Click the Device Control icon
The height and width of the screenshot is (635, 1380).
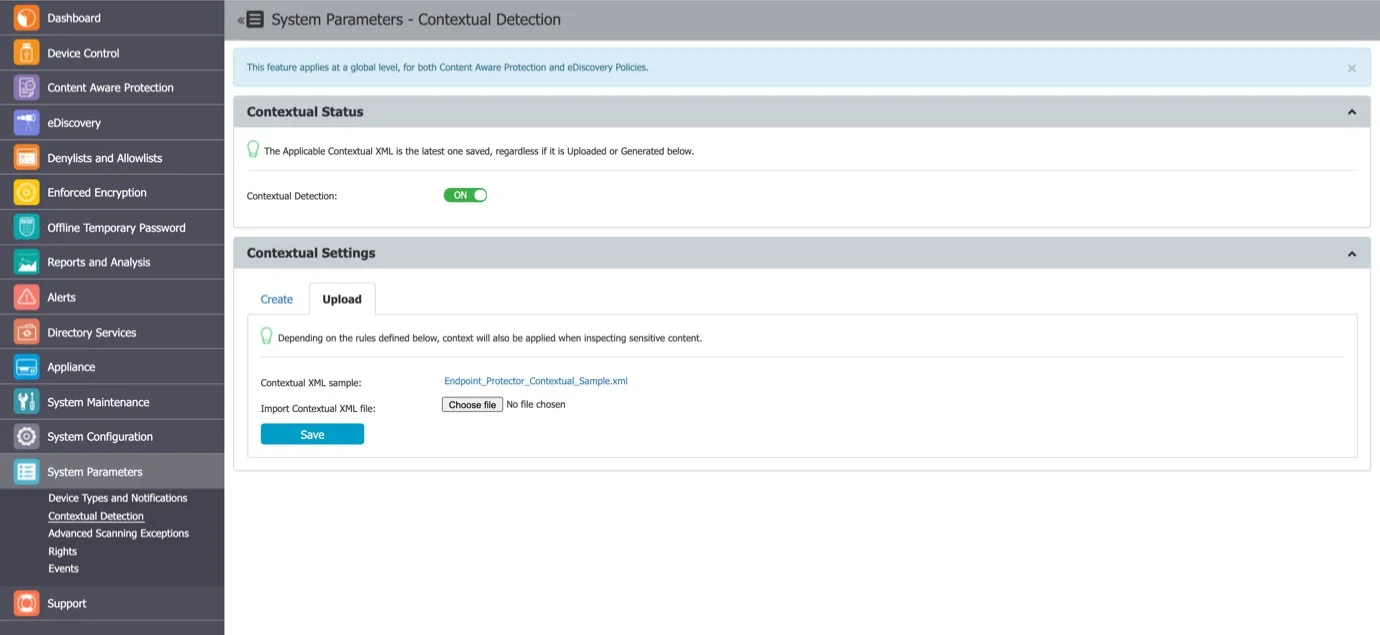[x=26, y=53]
